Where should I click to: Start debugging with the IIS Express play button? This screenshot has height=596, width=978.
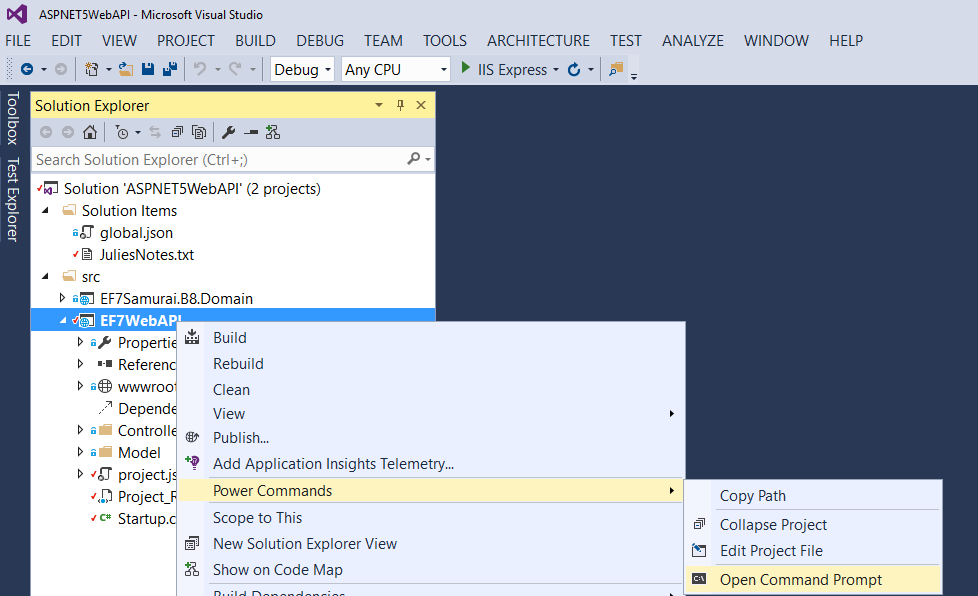[x=465, y=69]
